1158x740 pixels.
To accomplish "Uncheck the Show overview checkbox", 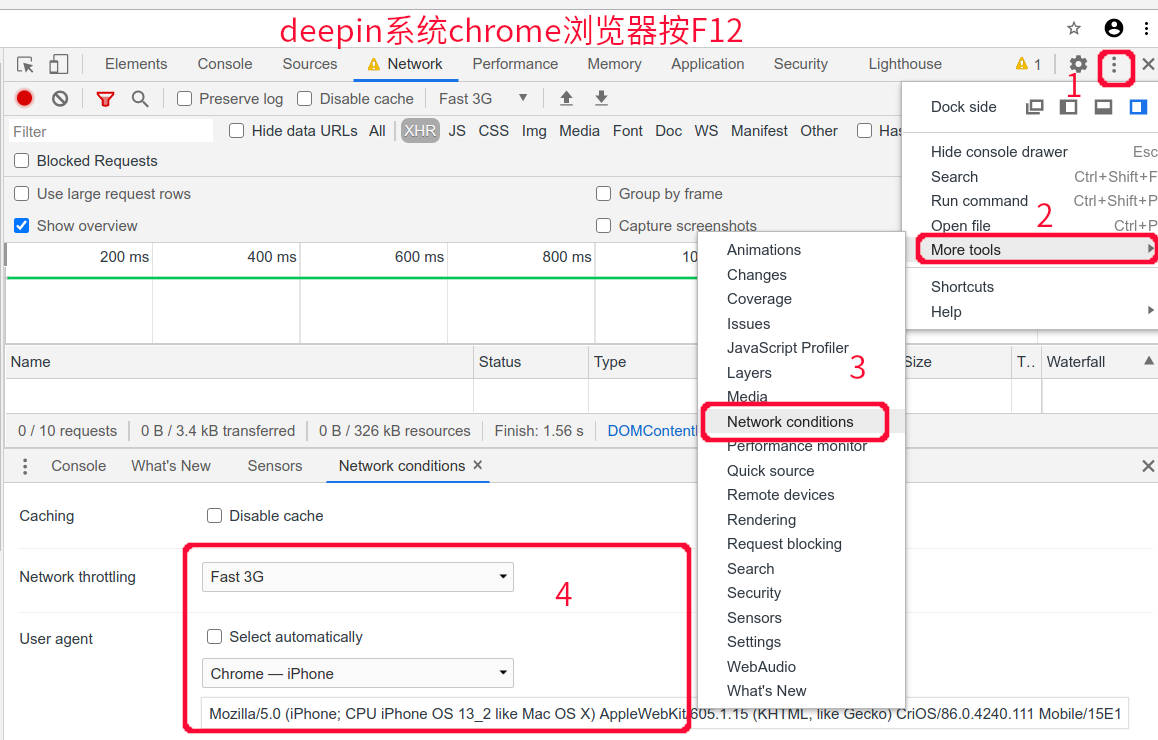I will tap(22, 225).
